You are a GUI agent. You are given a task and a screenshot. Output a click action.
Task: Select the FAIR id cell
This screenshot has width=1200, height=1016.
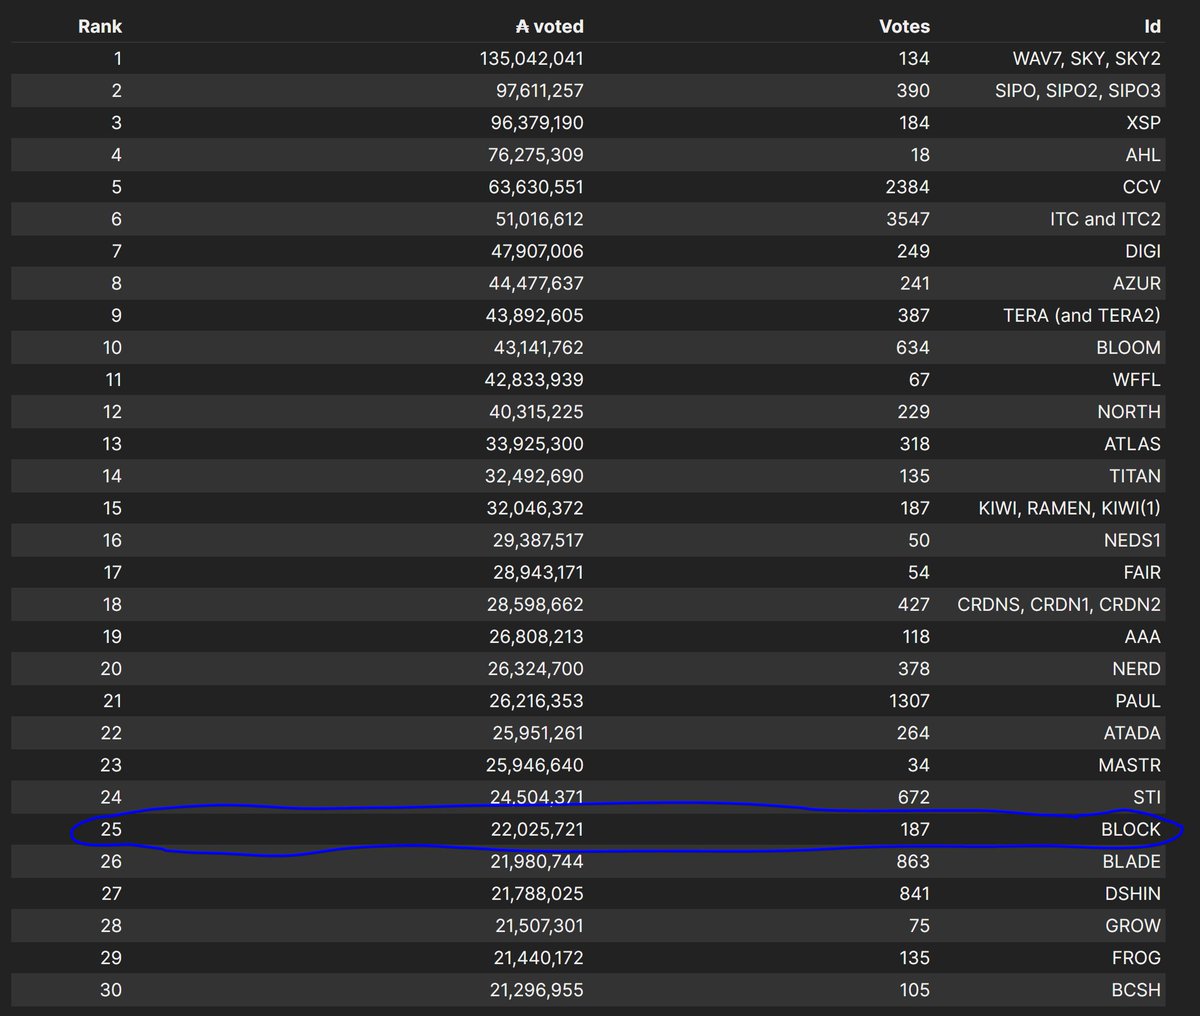tap(1142, 571)
